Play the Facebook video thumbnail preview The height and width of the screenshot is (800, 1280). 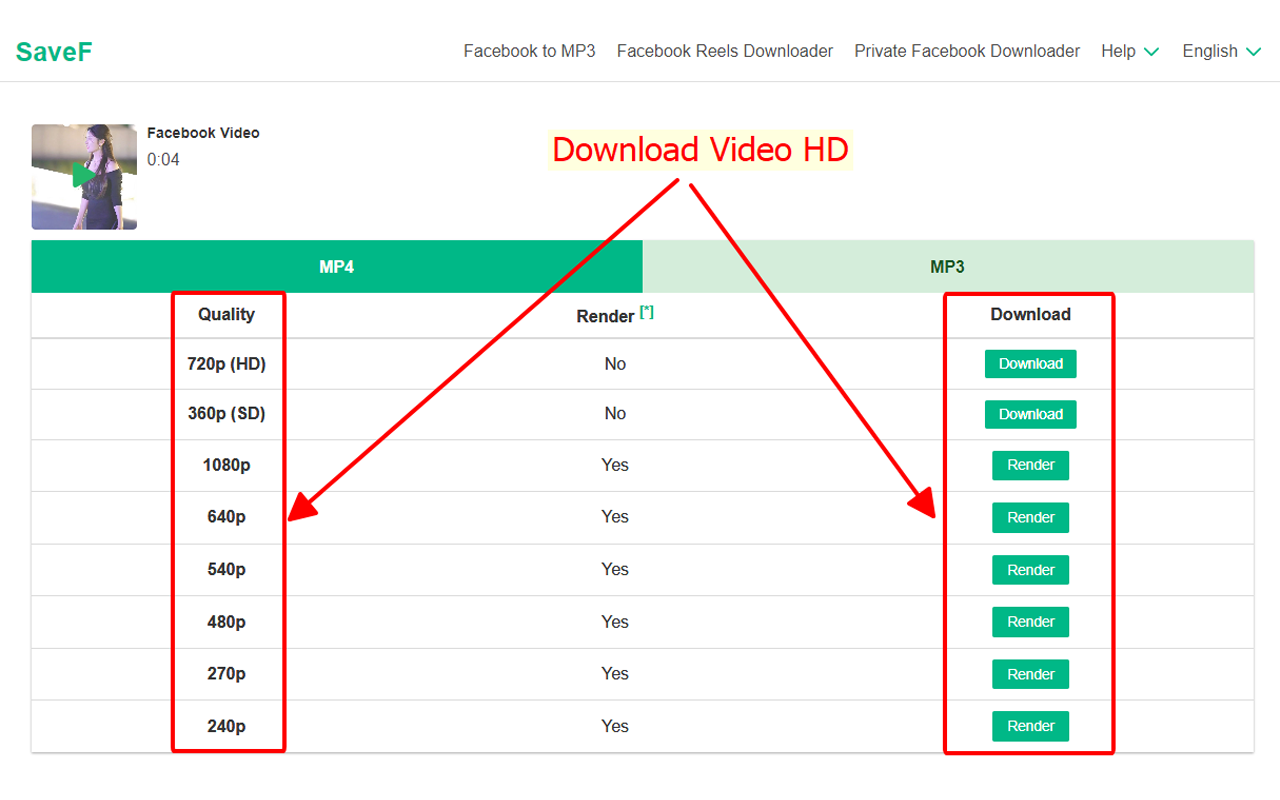(x=84, y=176)
